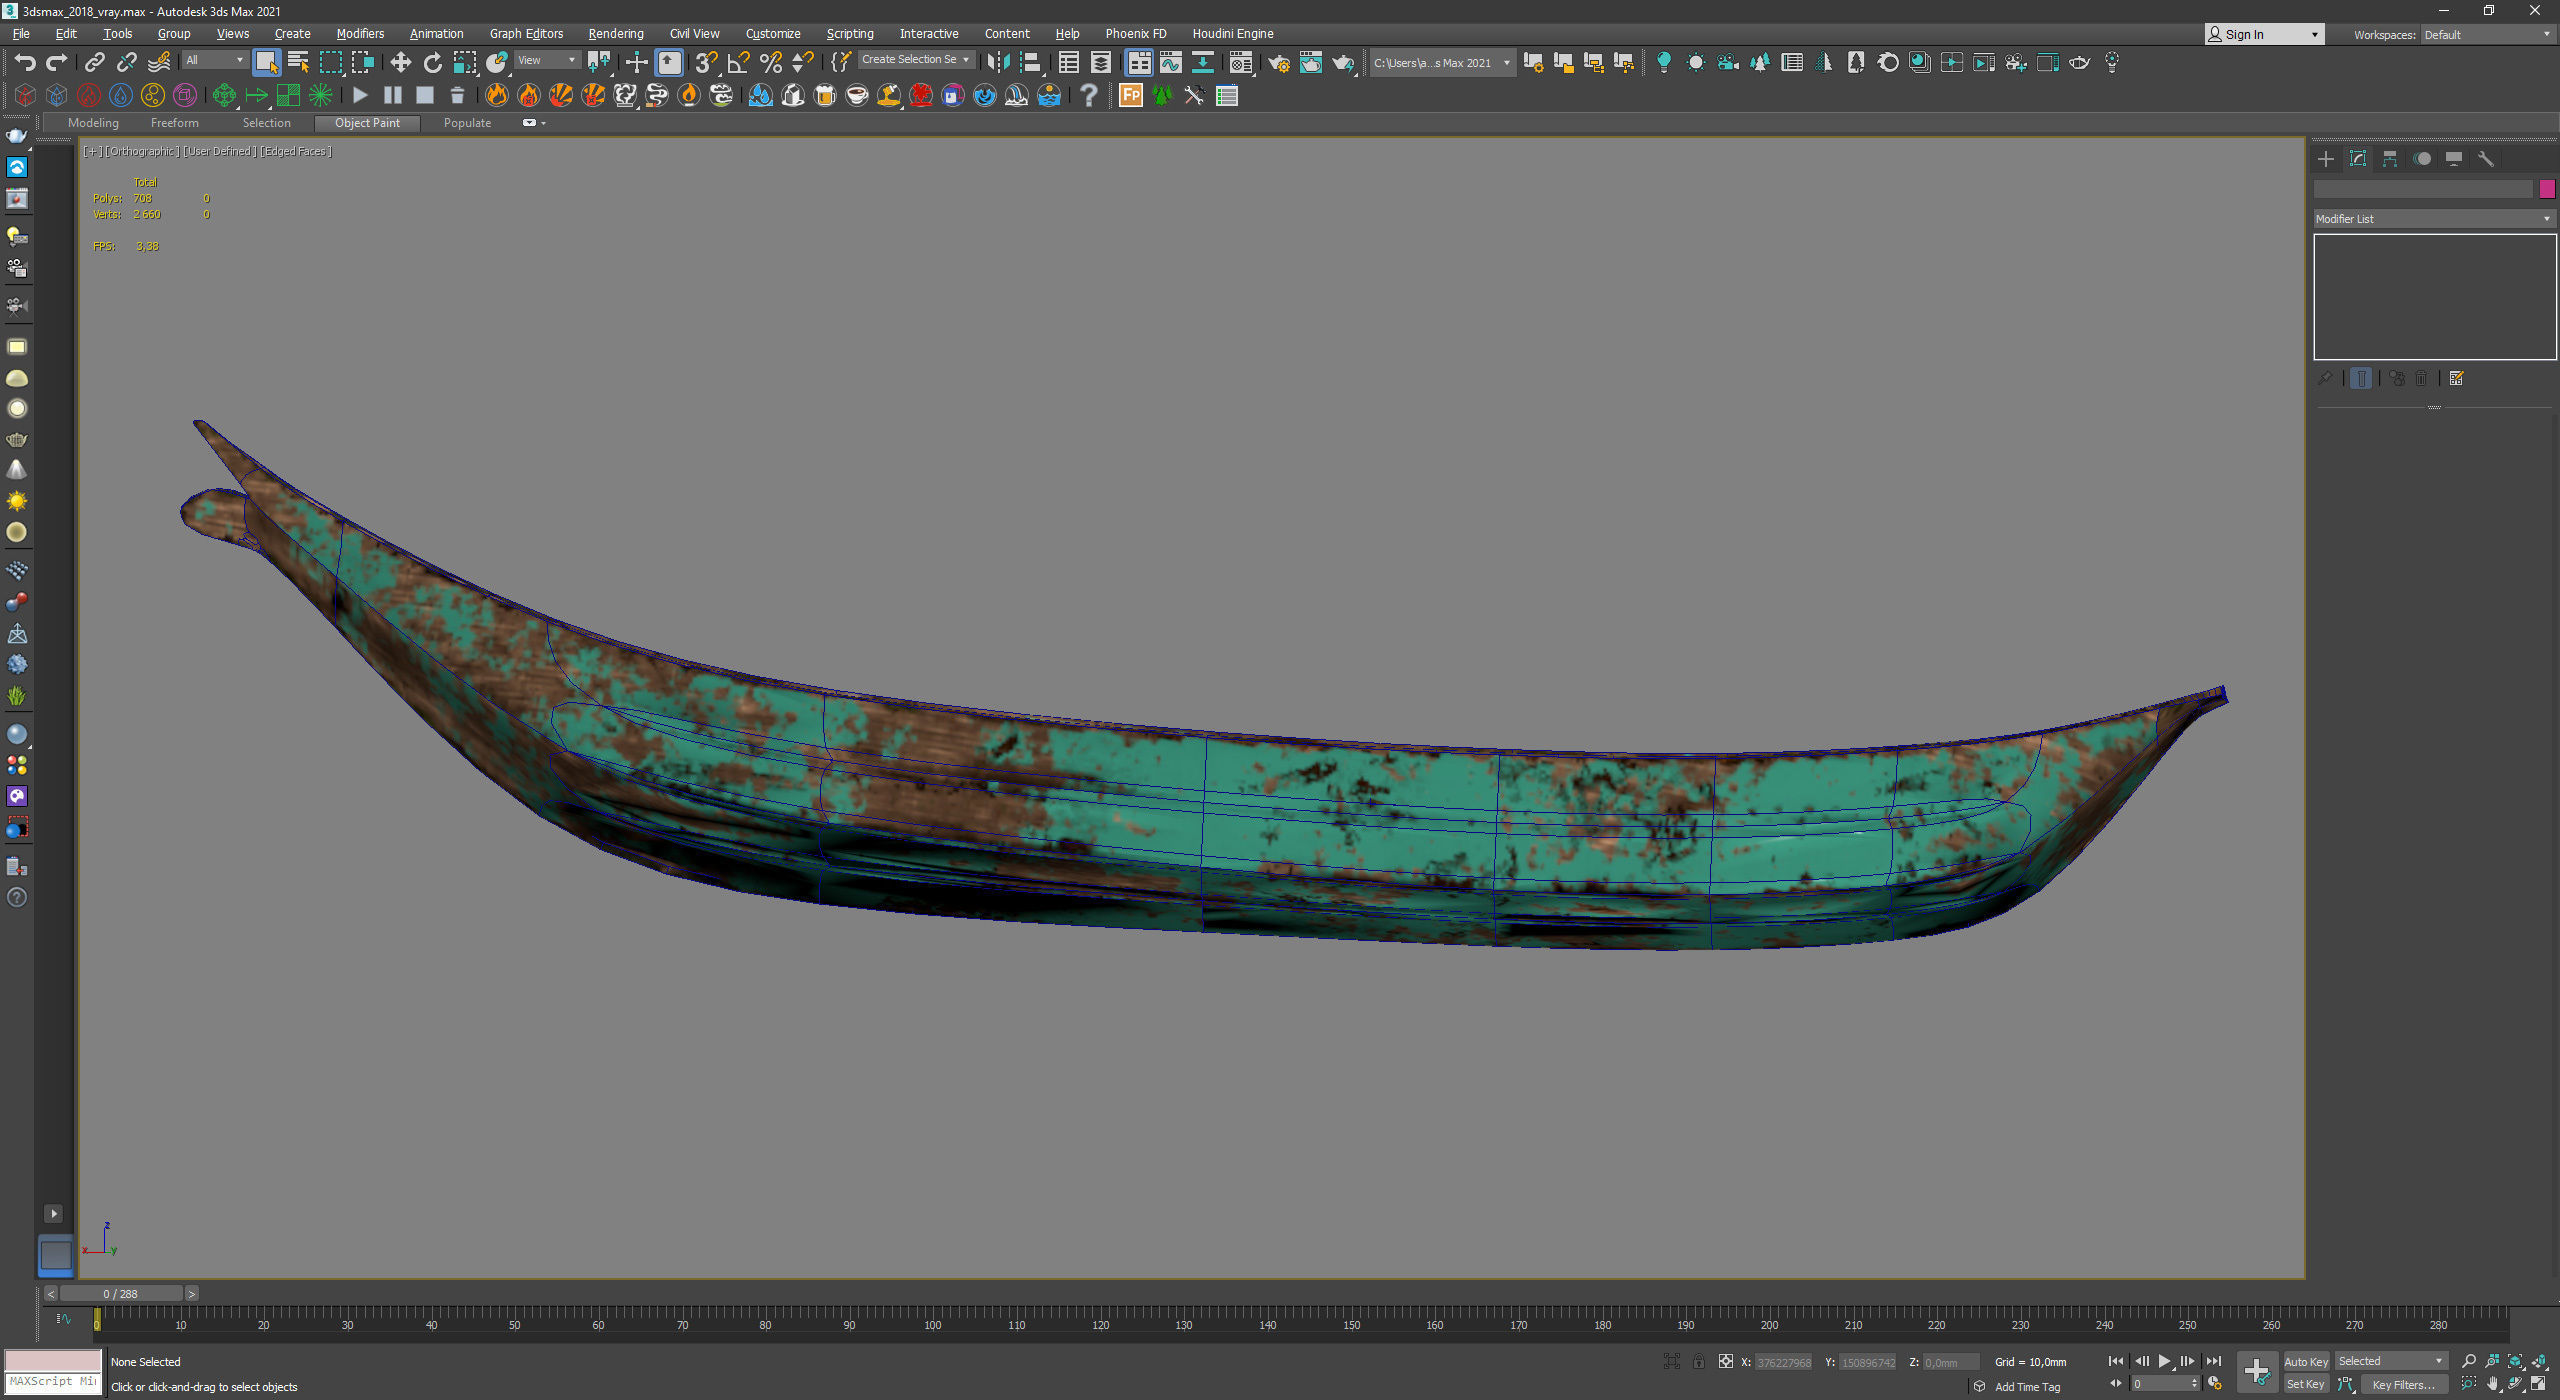The width and height of the screenshot is (2560, 1400).
Task: Toggle Angle Snap on the toolbar
Action: tap(738, 63)
